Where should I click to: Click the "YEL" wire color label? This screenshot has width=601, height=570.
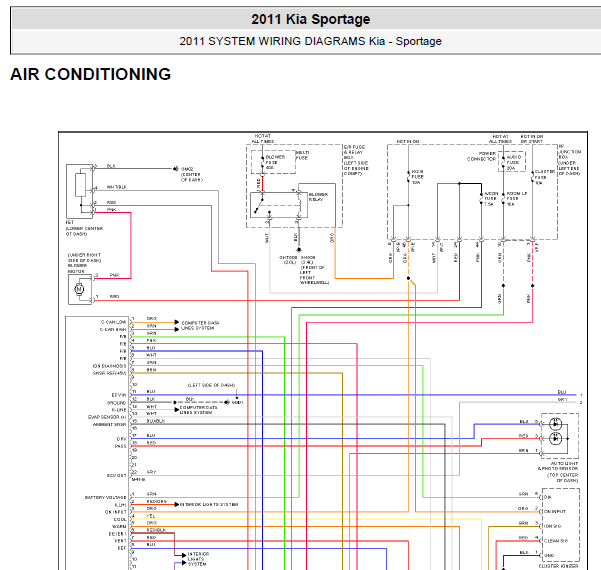[x=151, y=516]
